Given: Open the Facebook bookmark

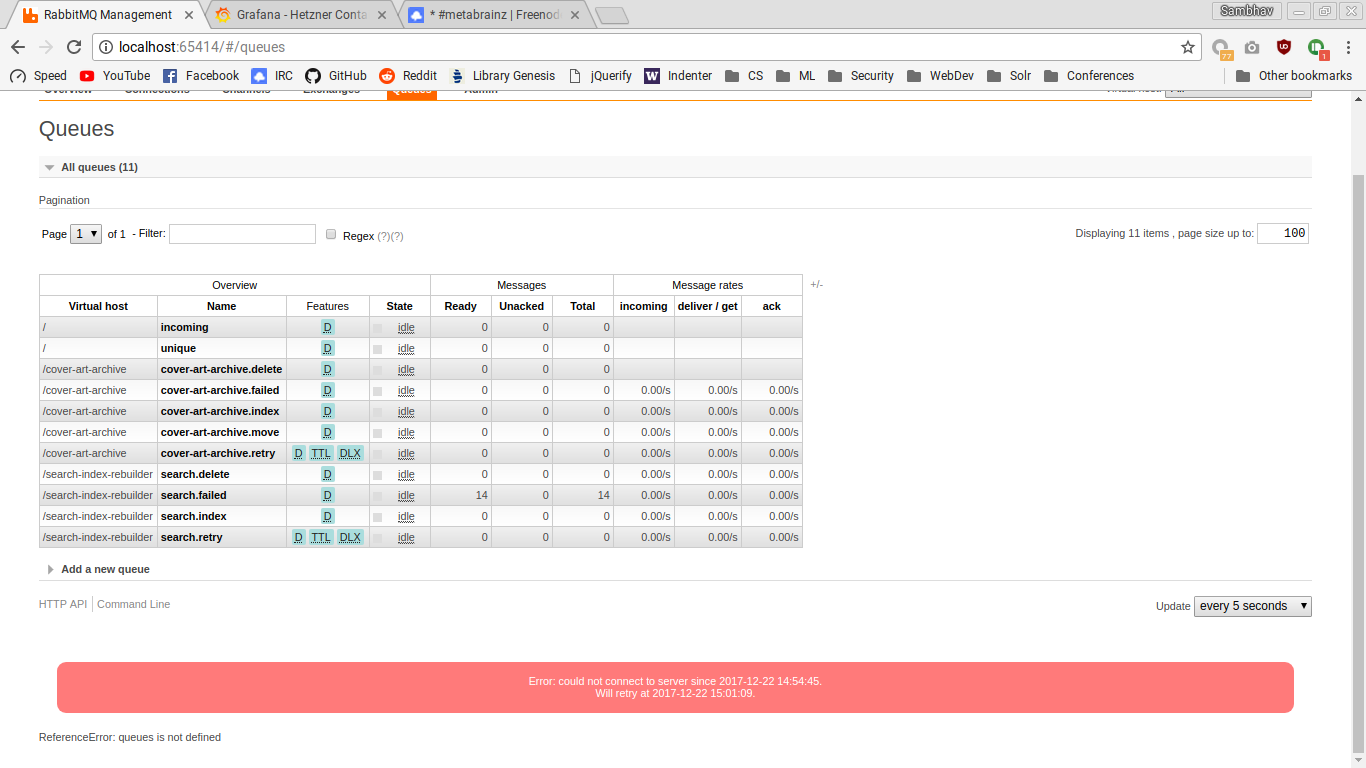Looking at the screenshot, I should click(x=200, y=76).
